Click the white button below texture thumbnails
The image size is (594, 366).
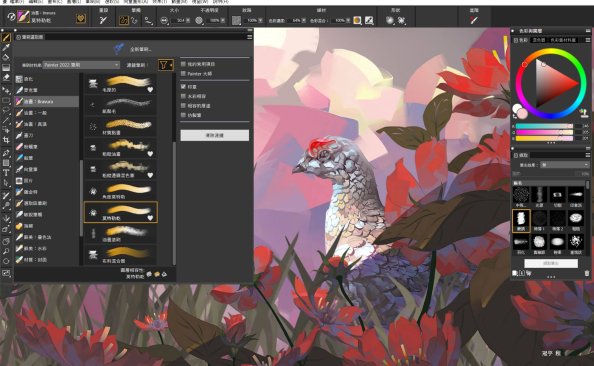pyautogui.click(x=551, y=263)
